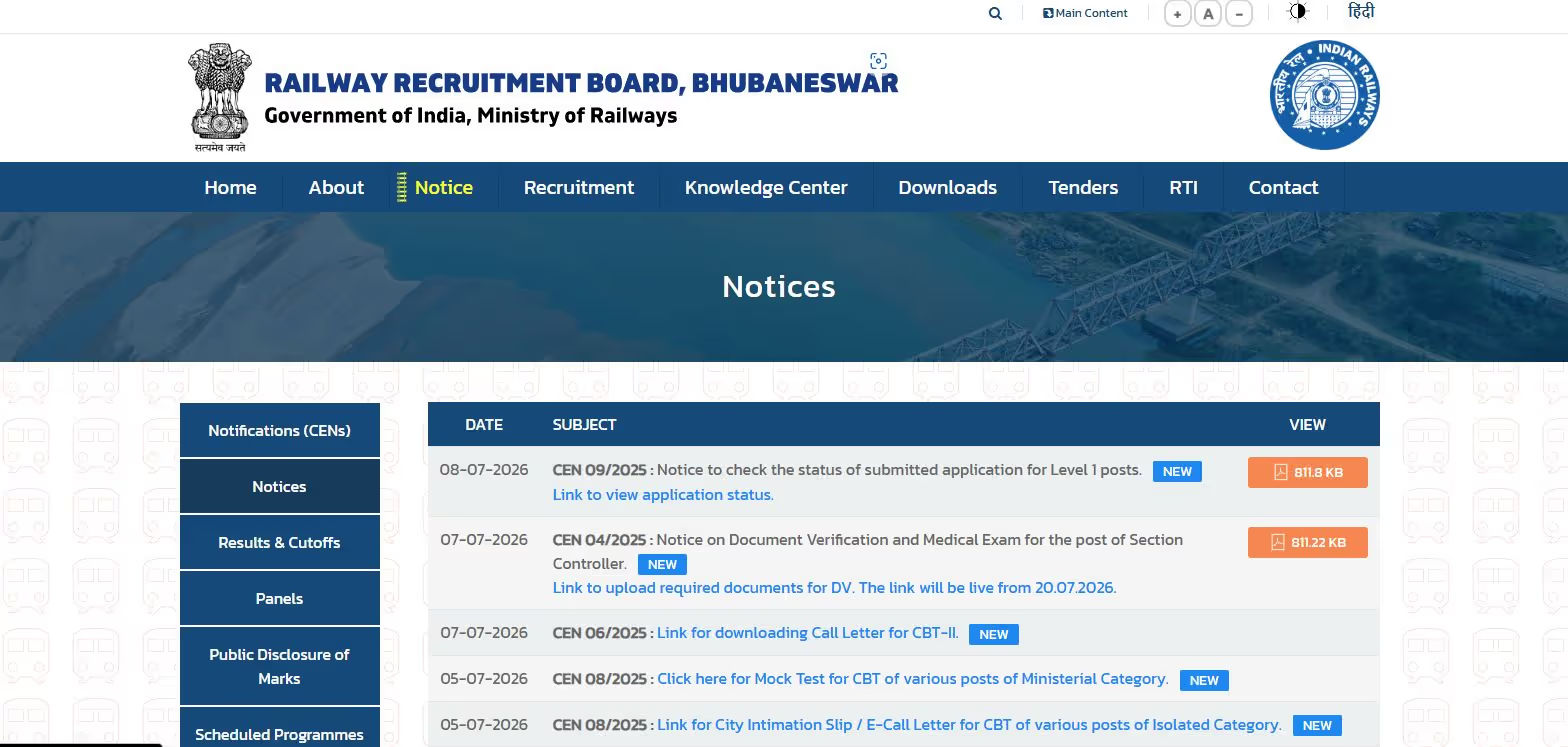Click NEW badge beside Isolated Category link
This screenshot has width=1568, height=747.
click(x=1317, y=726)
